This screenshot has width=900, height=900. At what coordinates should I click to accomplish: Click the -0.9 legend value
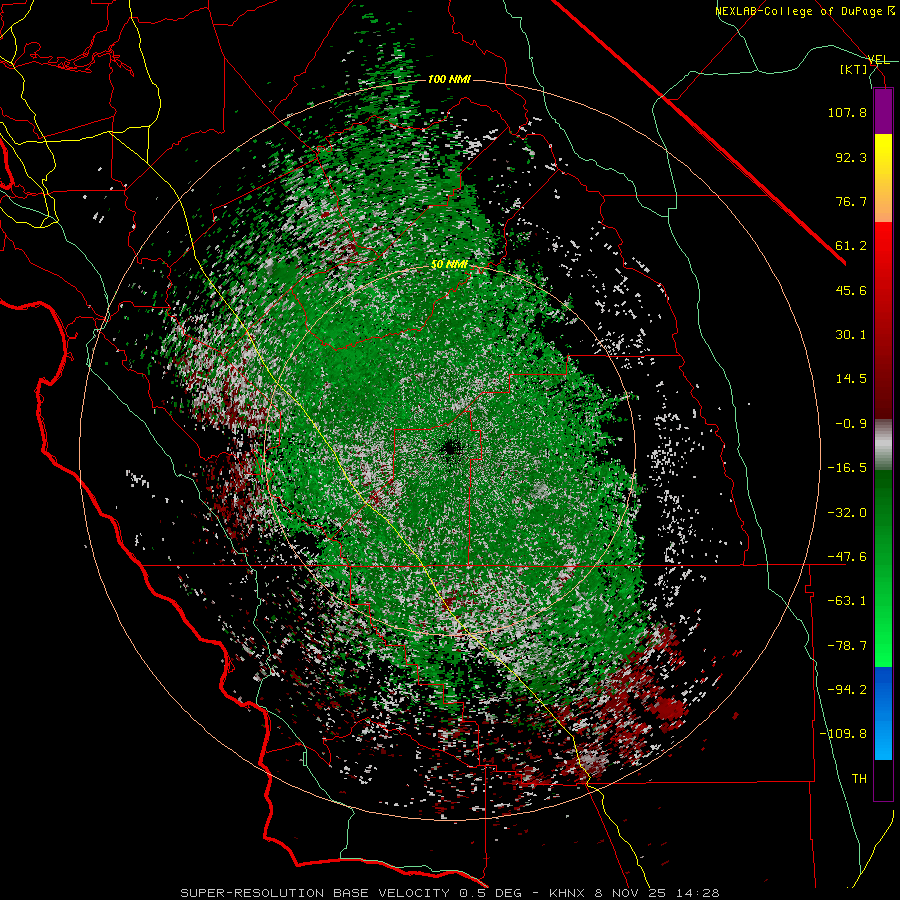[851, 424]
